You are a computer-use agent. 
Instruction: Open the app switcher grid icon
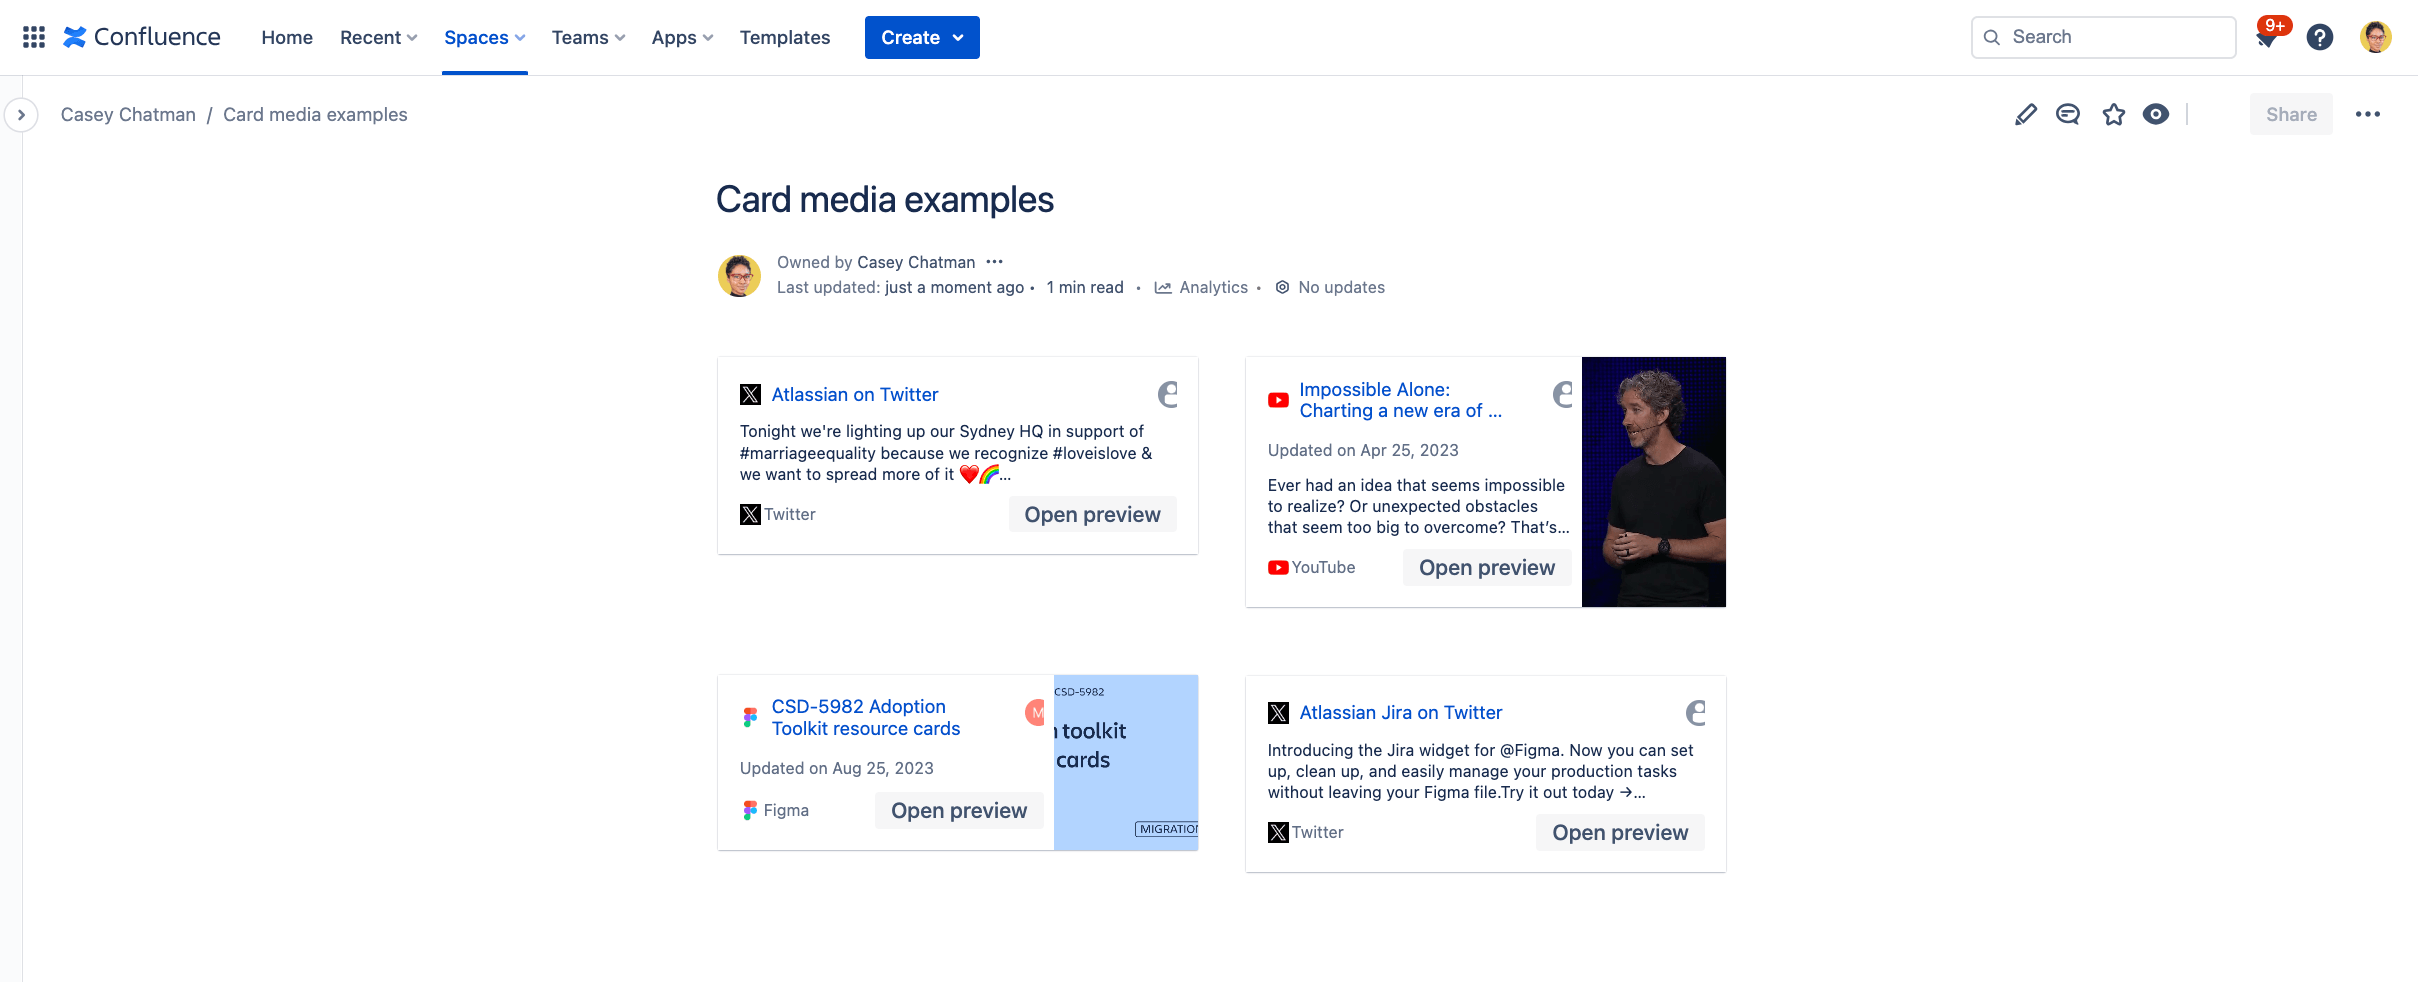coord(34,37)
